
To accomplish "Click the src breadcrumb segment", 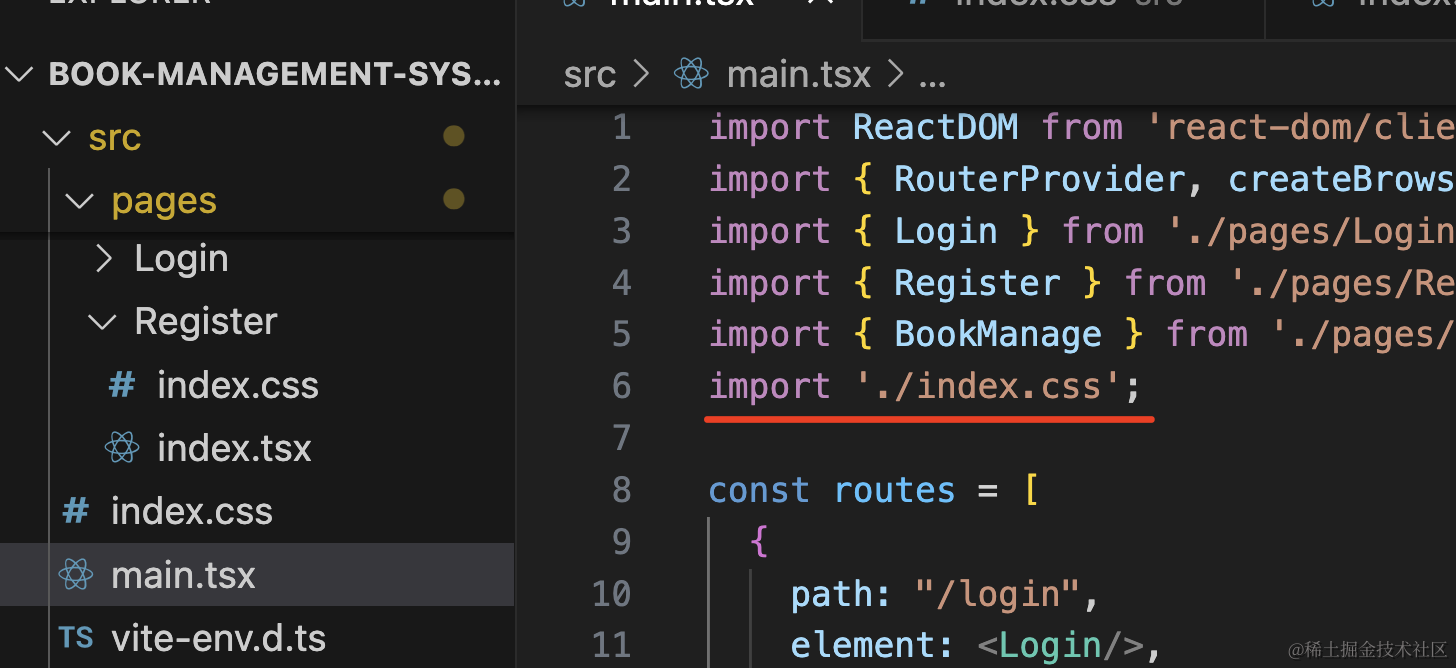I will 589,74.
